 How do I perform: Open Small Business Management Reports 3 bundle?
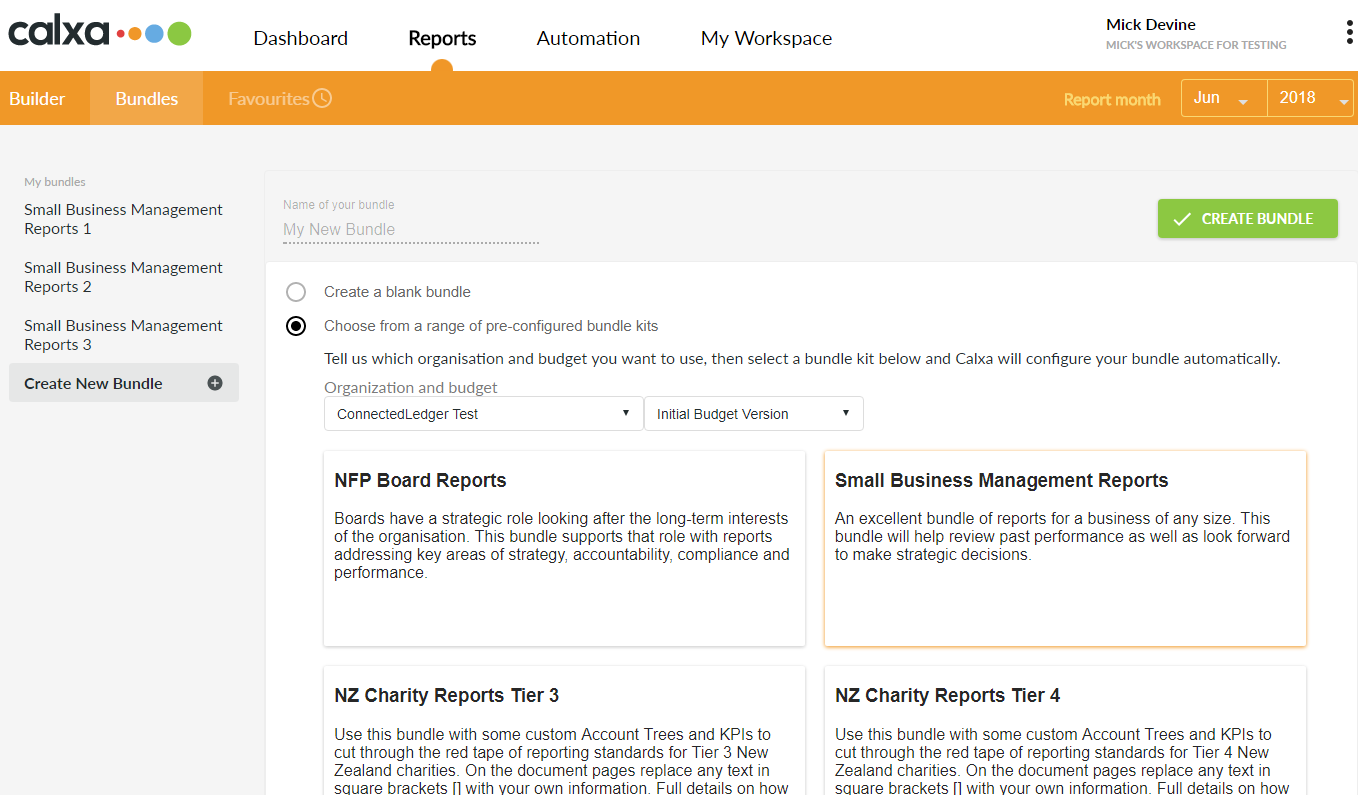(124, 335)
